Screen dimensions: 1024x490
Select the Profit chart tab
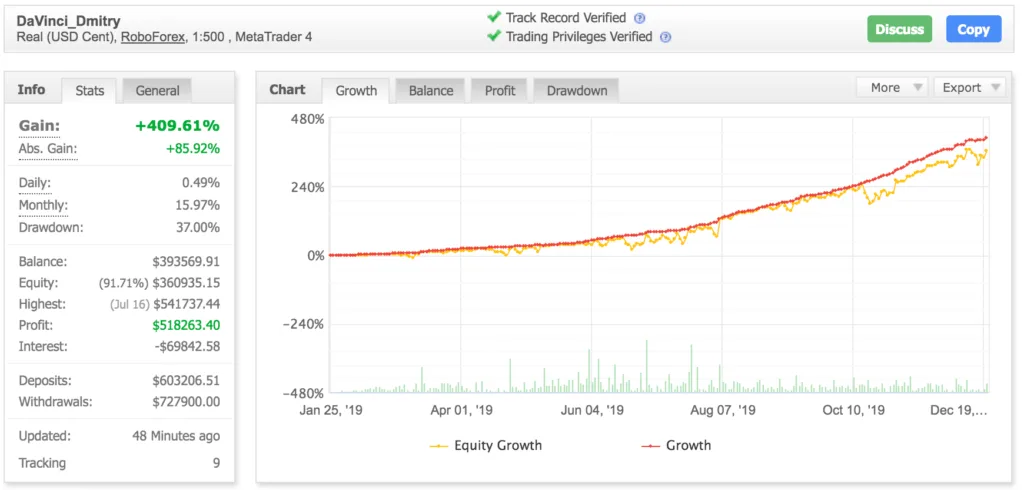tap(500, 91)
